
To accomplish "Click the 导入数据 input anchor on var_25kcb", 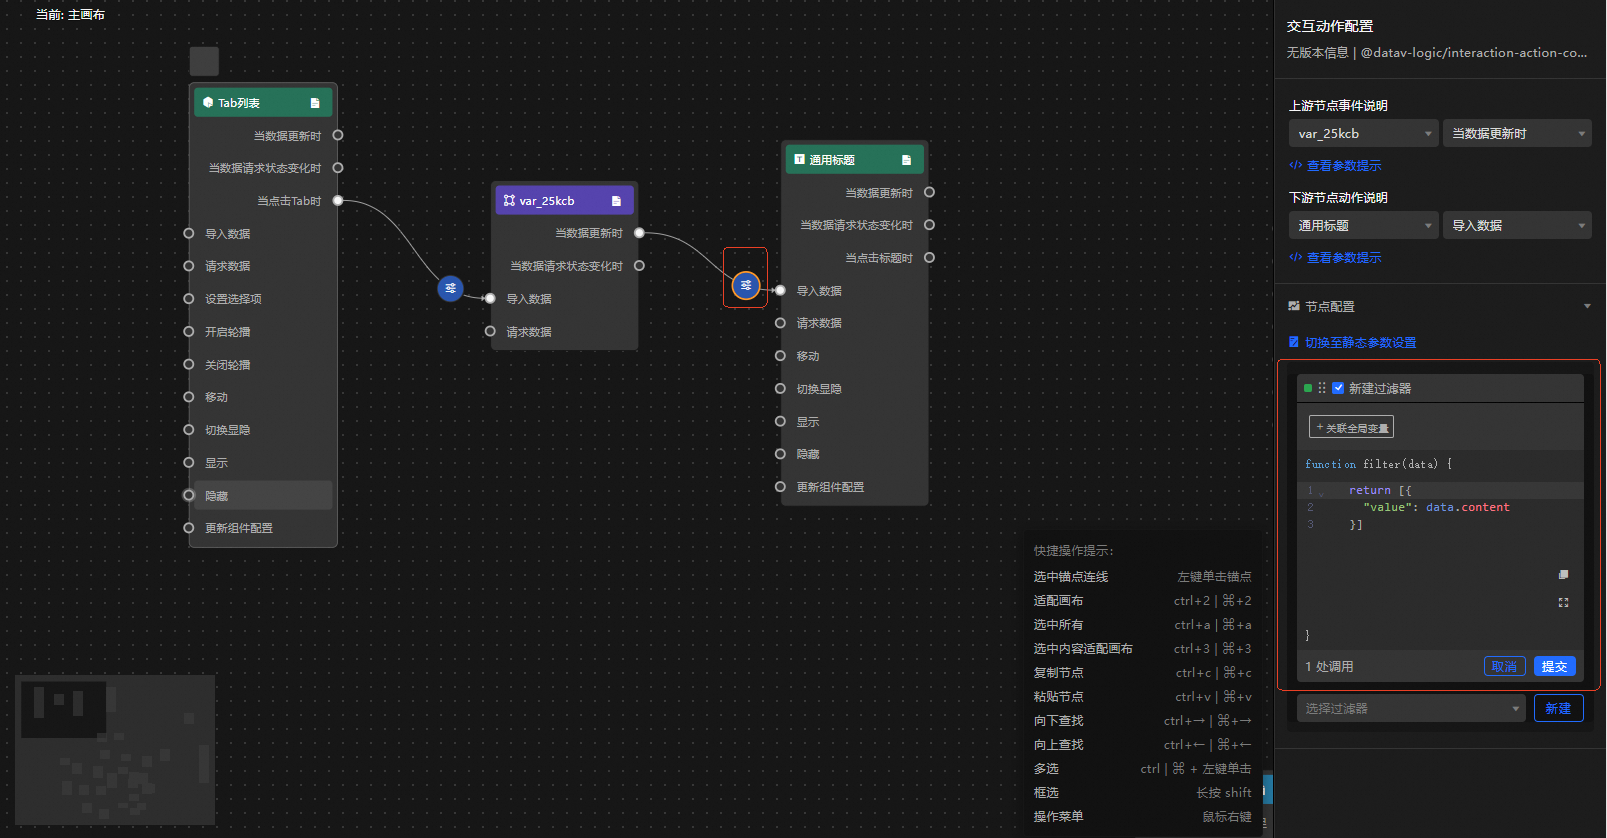I will [x=490, y=298].
